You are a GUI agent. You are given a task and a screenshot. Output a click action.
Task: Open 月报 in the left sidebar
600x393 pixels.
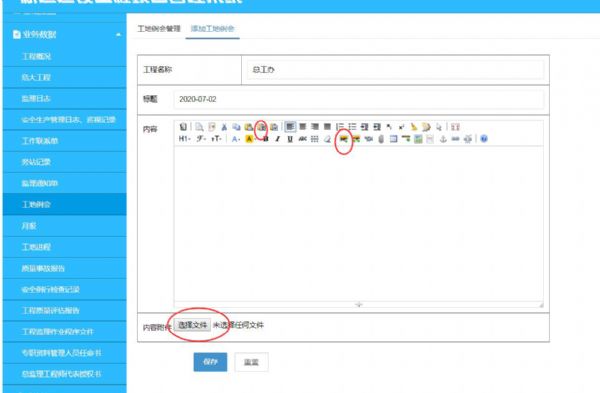29,226
